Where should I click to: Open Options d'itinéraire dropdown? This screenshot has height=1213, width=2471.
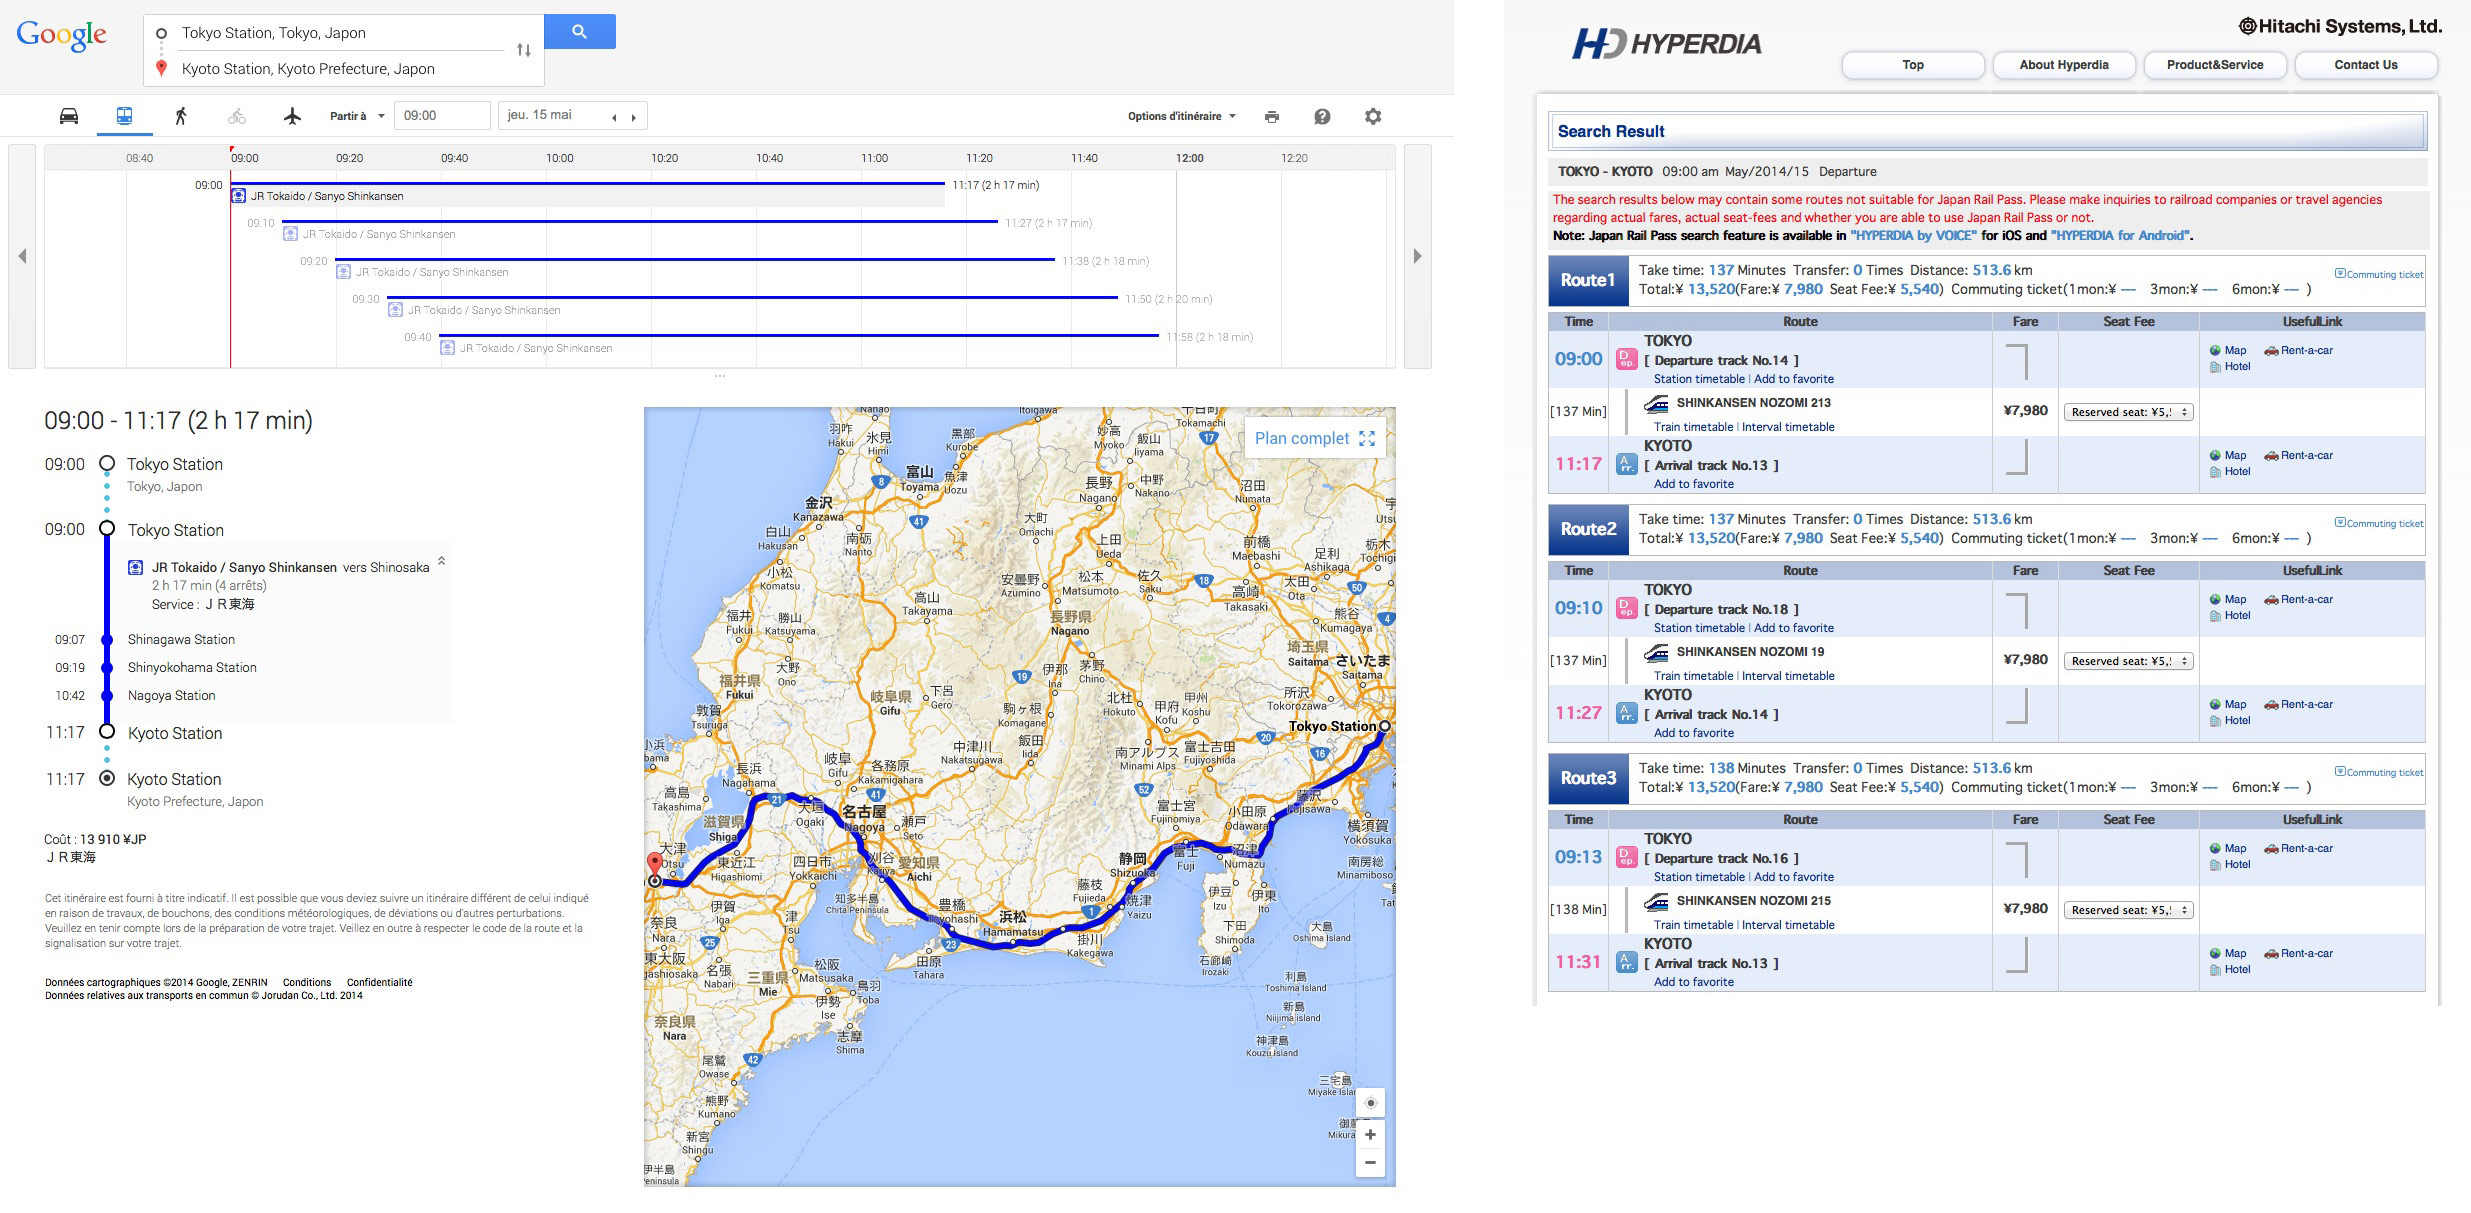pos(1182,116)
